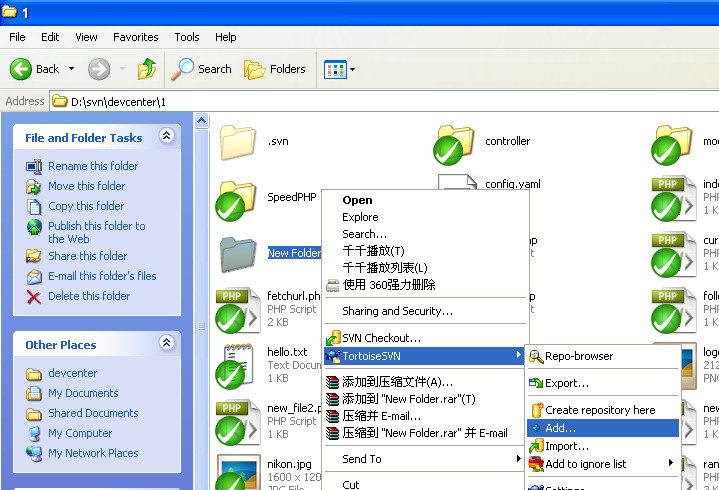Viewport: 719px width, 490px height.
Task: Open devcenter in Other Places
Action: 72,373
